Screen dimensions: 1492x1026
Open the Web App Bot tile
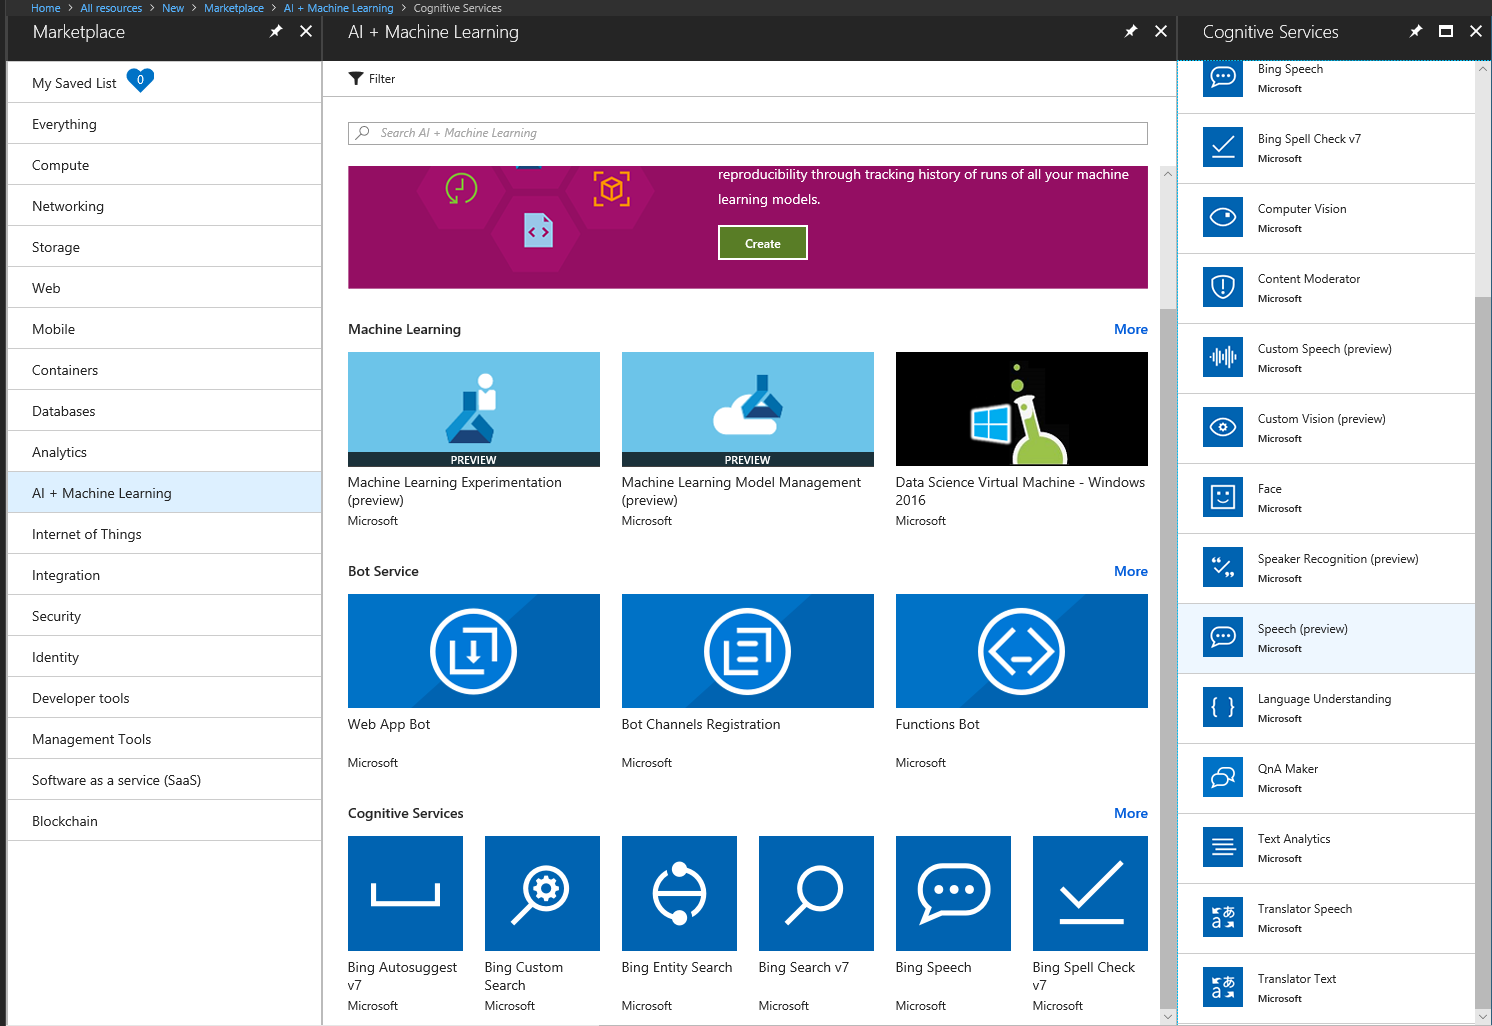pyautogui.click(x=474, y=651)
